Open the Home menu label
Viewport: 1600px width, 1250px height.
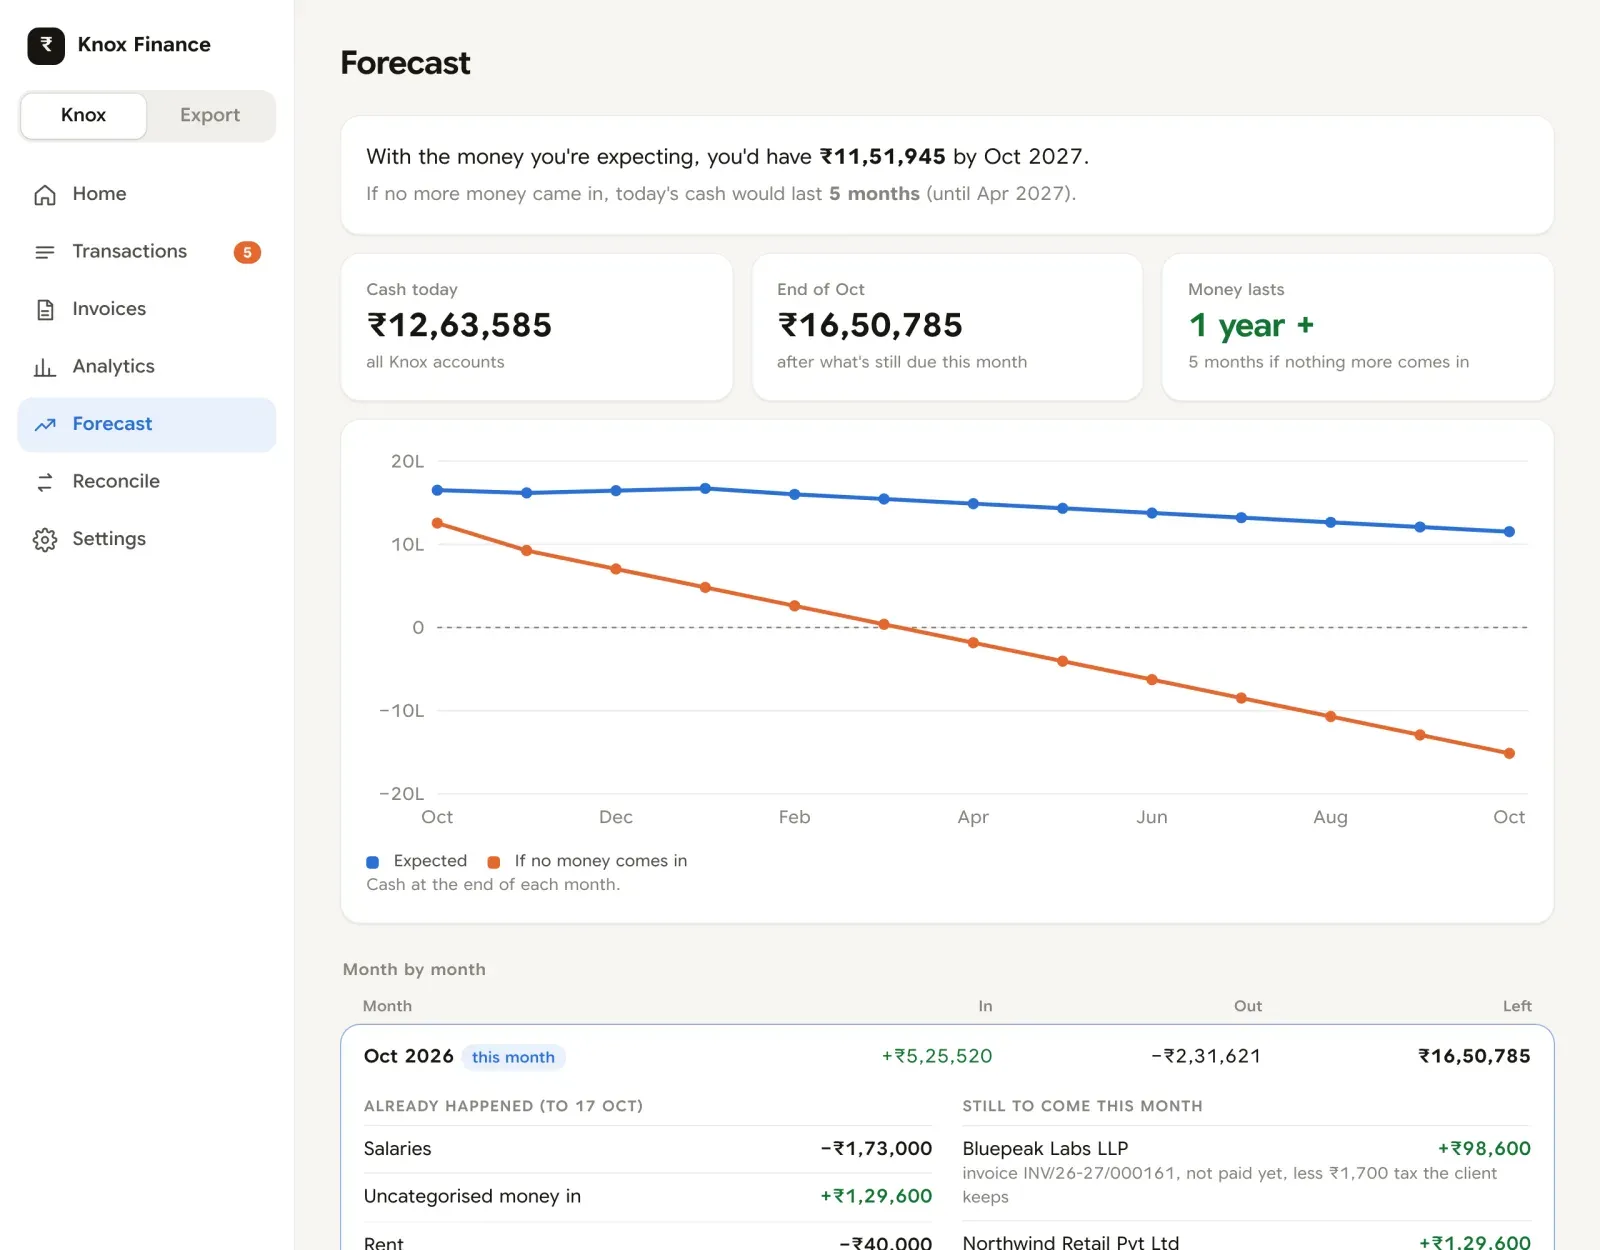click(99, 194)
